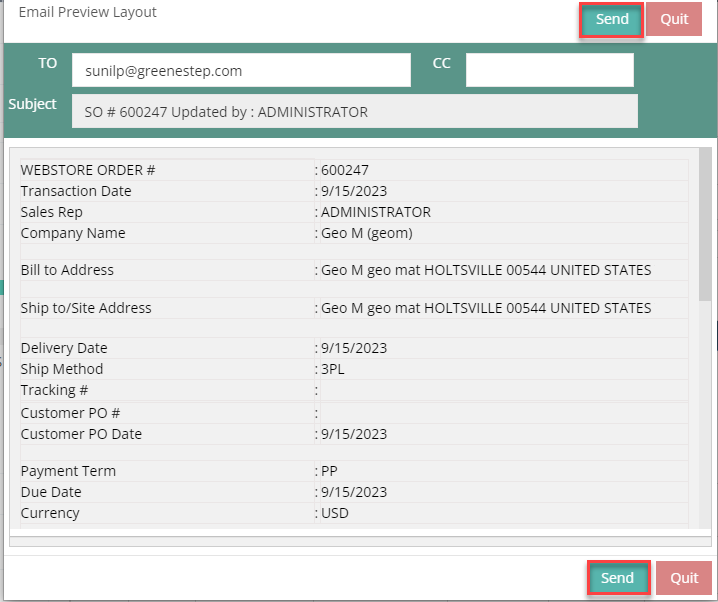The width and height of the screenshot is (718, 602).
Task: Click the Bill to Address value
Action: [485, 270]
